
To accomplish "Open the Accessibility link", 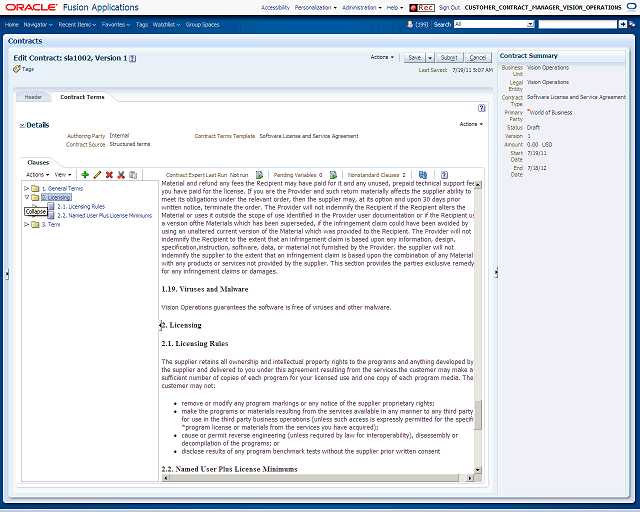I will tap(276, 8).
